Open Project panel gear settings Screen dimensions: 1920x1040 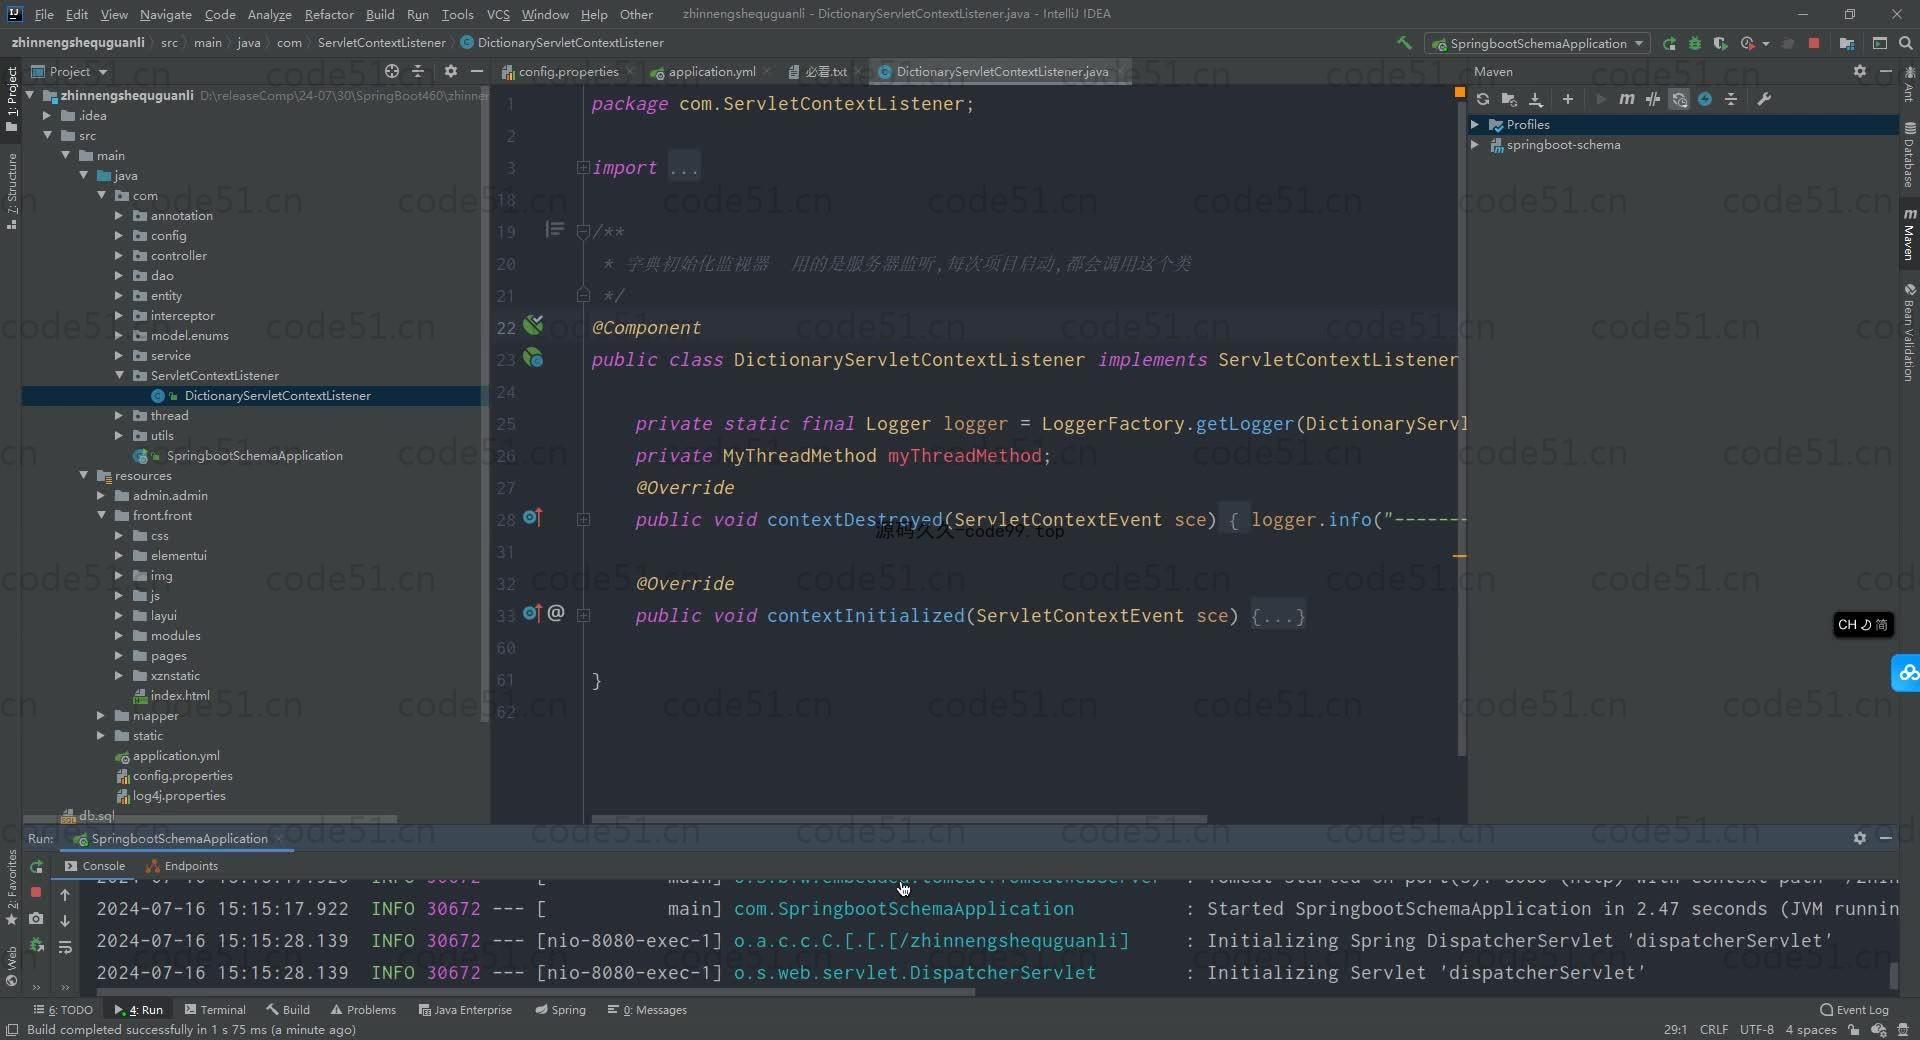coord(451,71)
